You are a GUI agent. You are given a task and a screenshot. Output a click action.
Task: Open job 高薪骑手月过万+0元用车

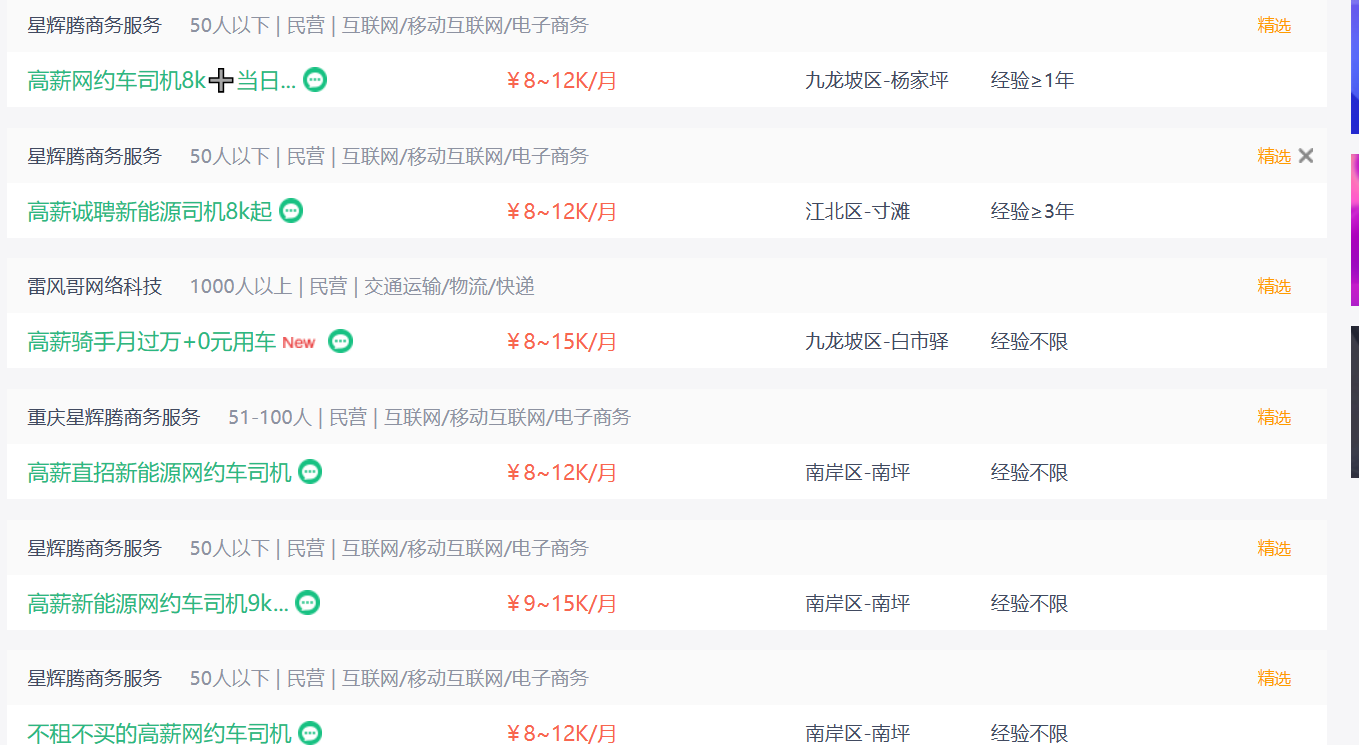[152, 342]
